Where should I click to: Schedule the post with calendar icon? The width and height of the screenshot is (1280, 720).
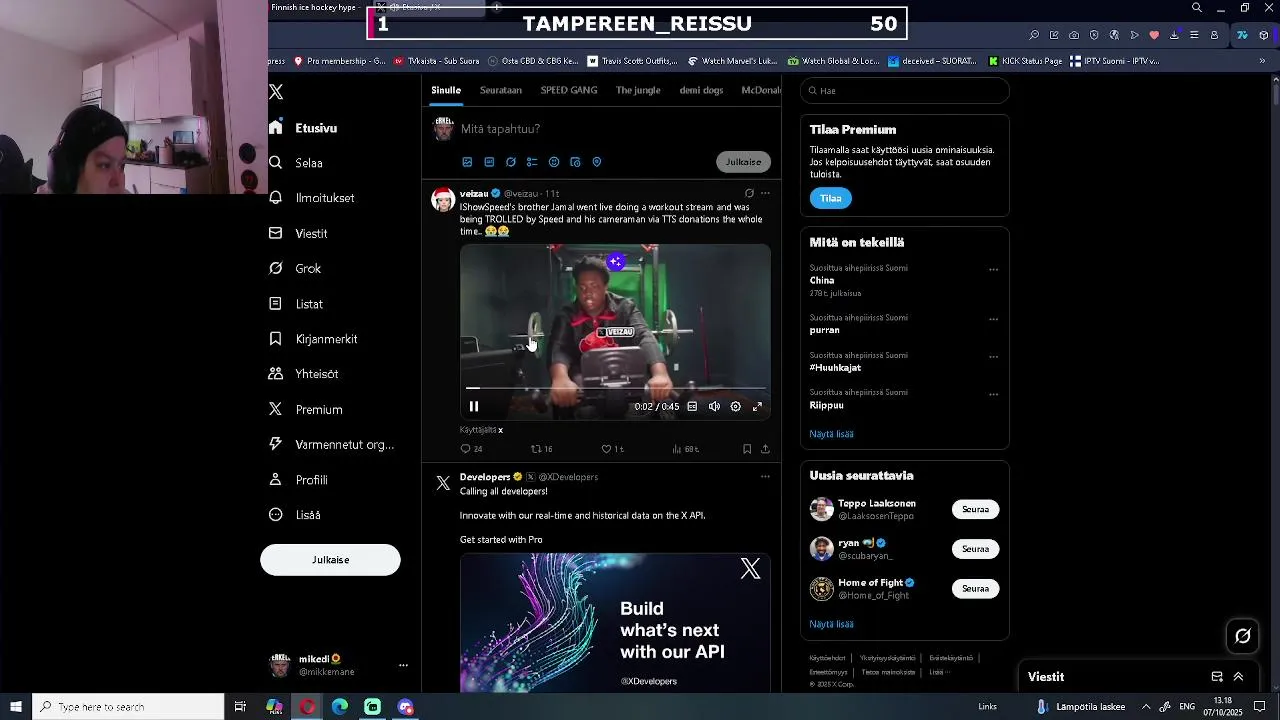click(575, 162)
